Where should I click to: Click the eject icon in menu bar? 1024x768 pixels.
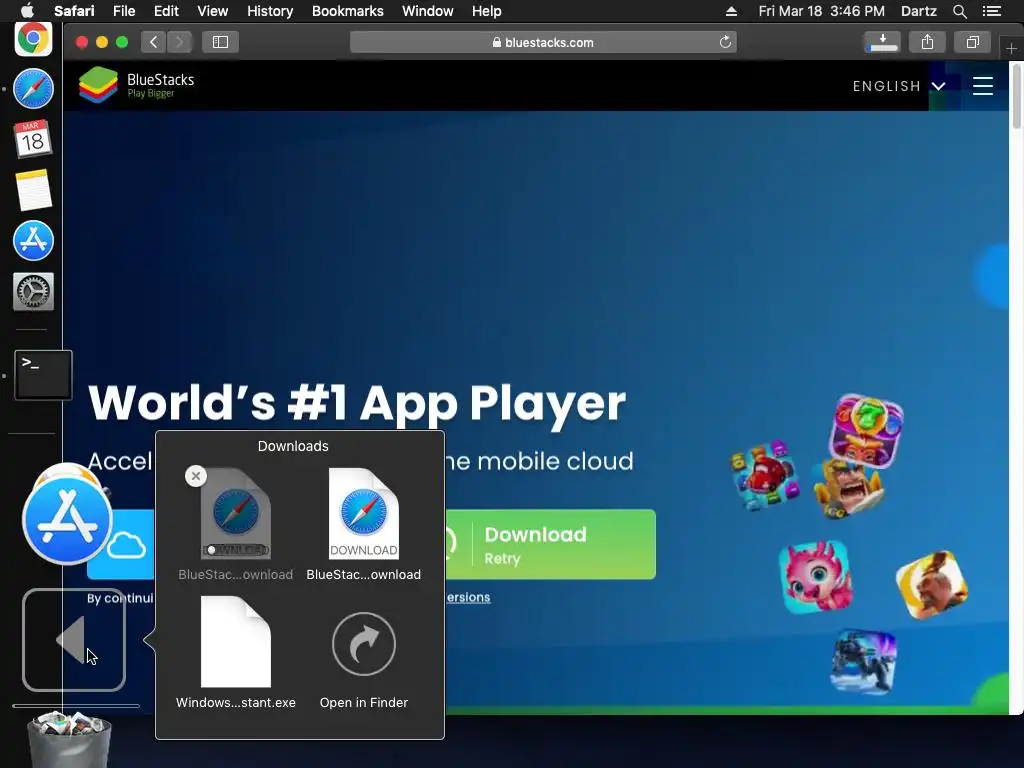coord(731,11)
